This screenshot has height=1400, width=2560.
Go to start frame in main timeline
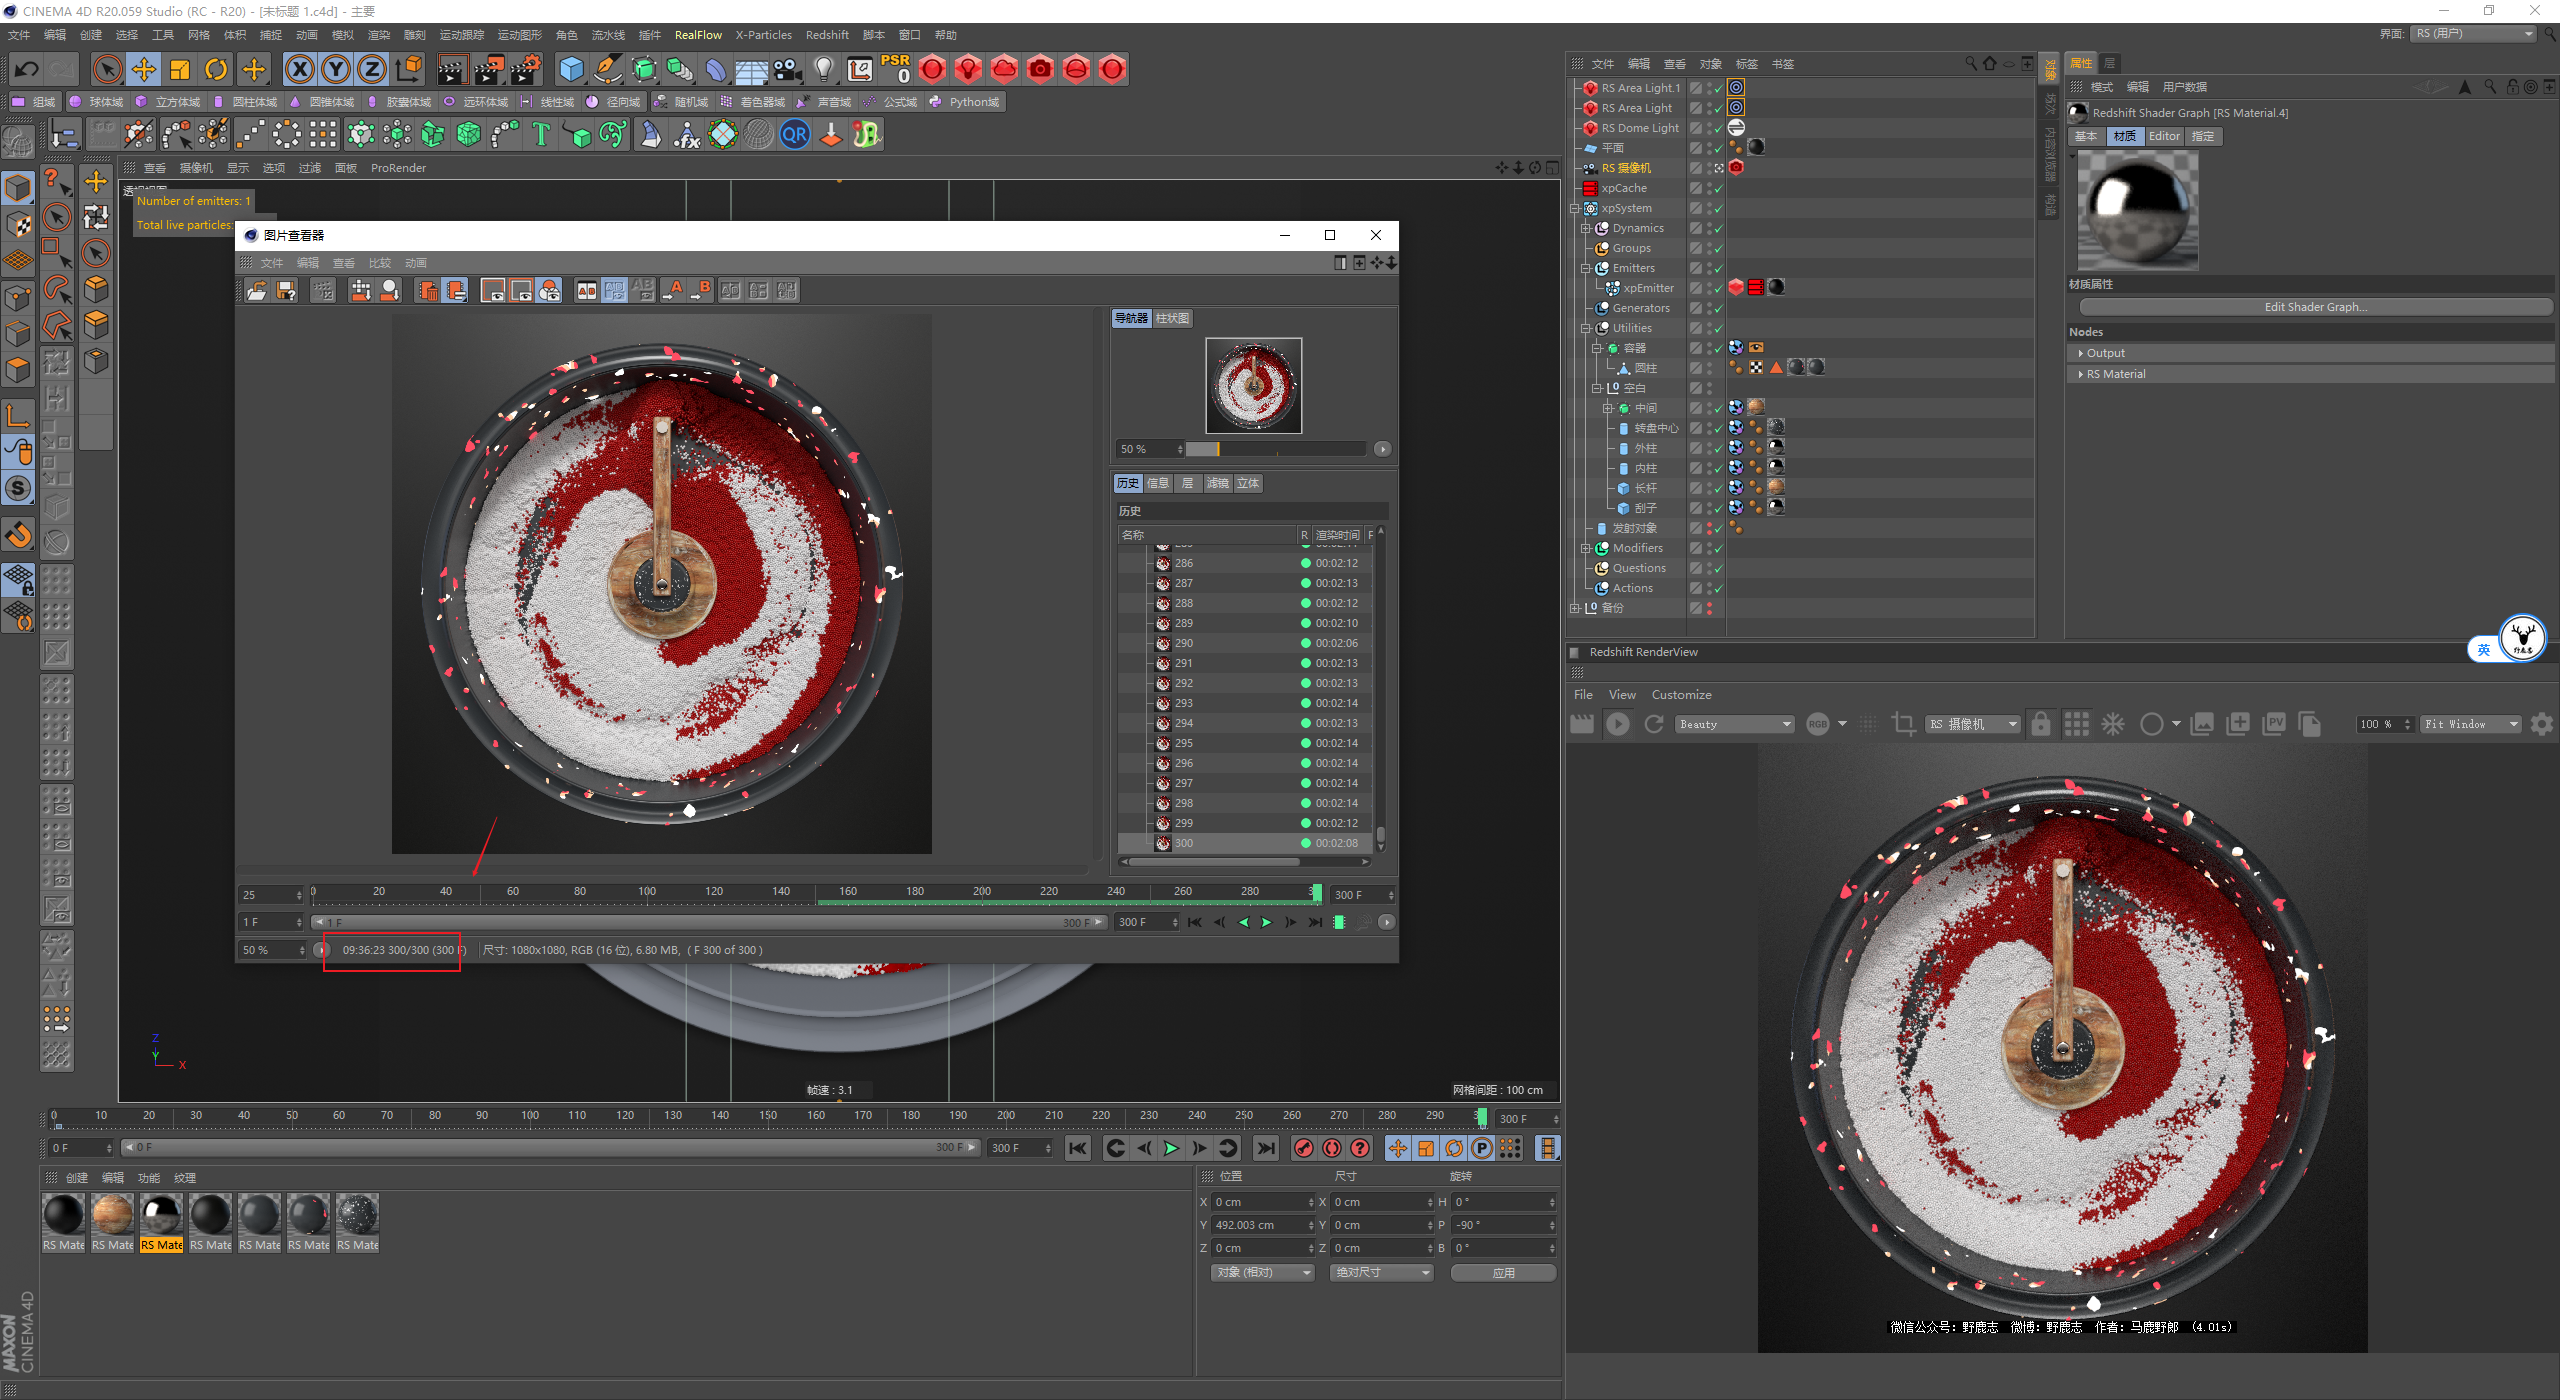(x=1077, y=1148)
